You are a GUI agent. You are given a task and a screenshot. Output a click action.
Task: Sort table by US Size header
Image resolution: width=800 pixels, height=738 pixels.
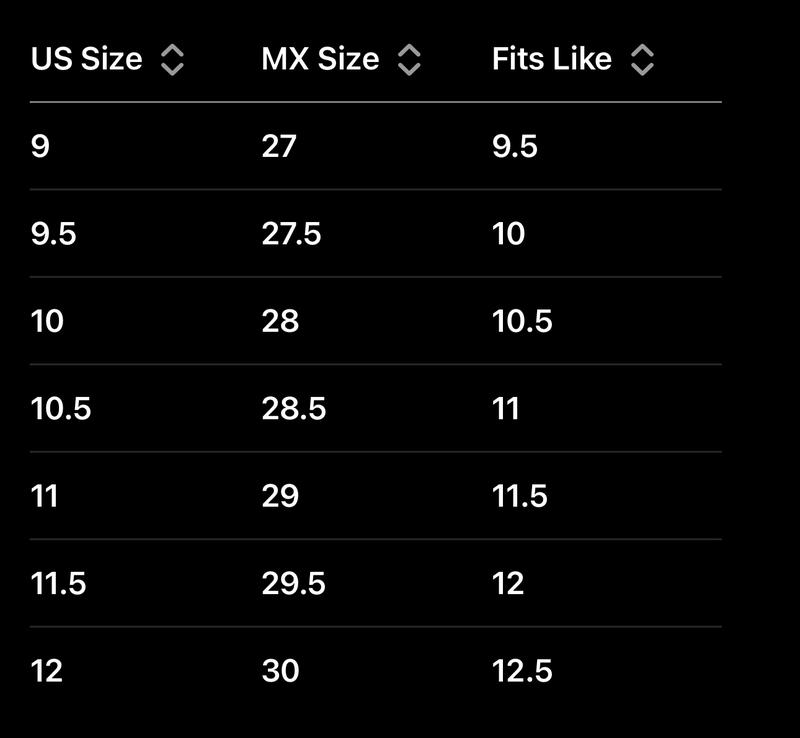tap(87, 60)
